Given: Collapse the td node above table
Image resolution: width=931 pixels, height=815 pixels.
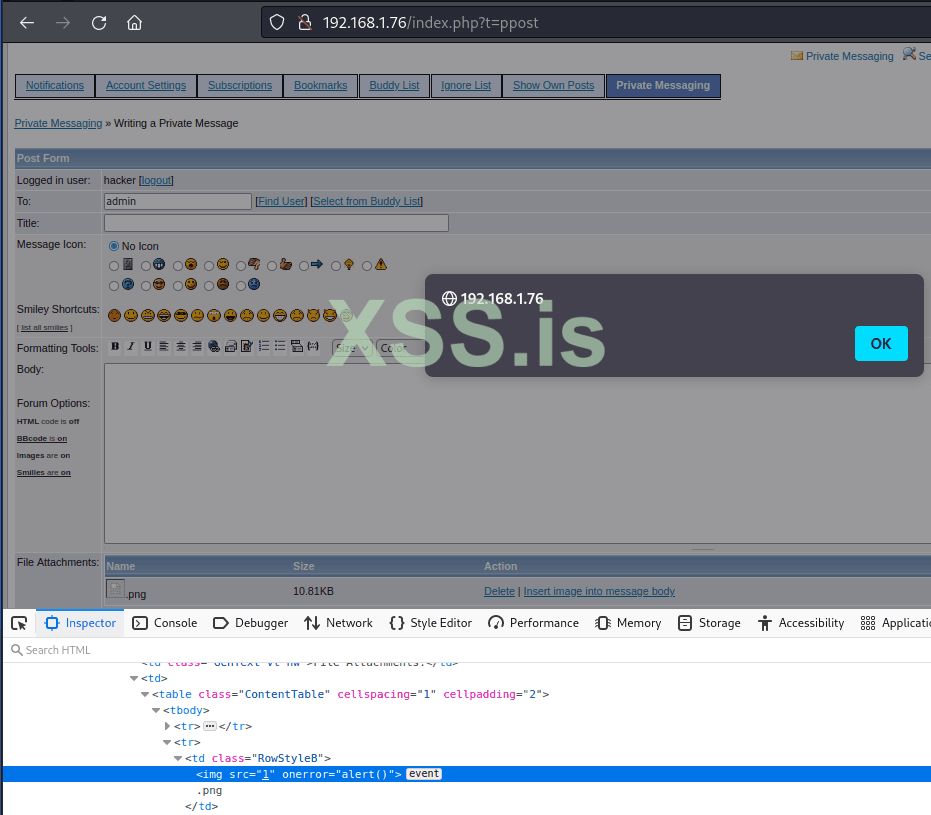Looking at the screenshot, I should [x=134, y=678].
